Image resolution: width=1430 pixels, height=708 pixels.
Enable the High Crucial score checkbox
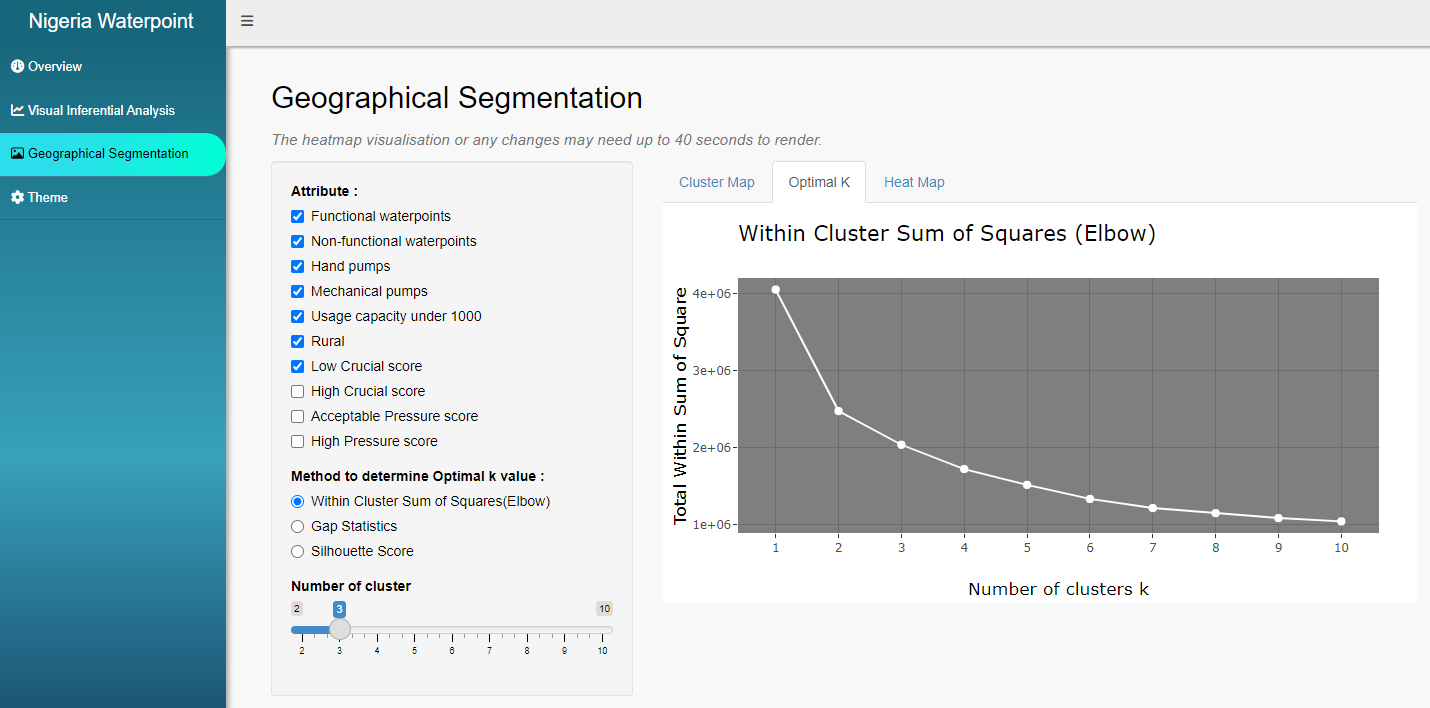click(x=297, y=391)
